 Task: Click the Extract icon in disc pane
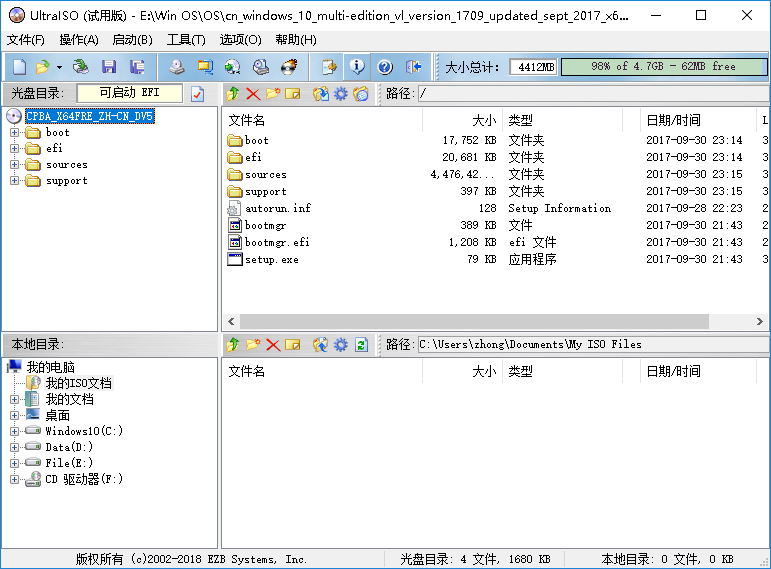pos(321,93)
